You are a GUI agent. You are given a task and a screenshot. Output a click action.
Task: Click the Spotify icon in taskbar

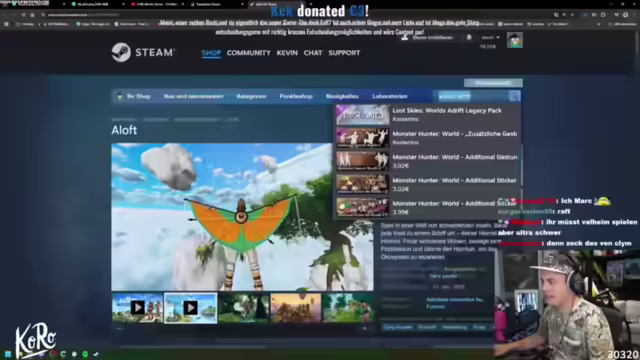tap(85, 354)
